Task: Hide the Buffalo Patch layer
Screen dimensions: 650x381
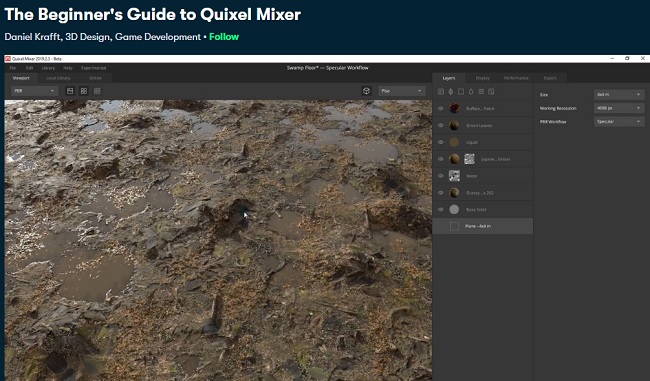Action: pos(441,109)
